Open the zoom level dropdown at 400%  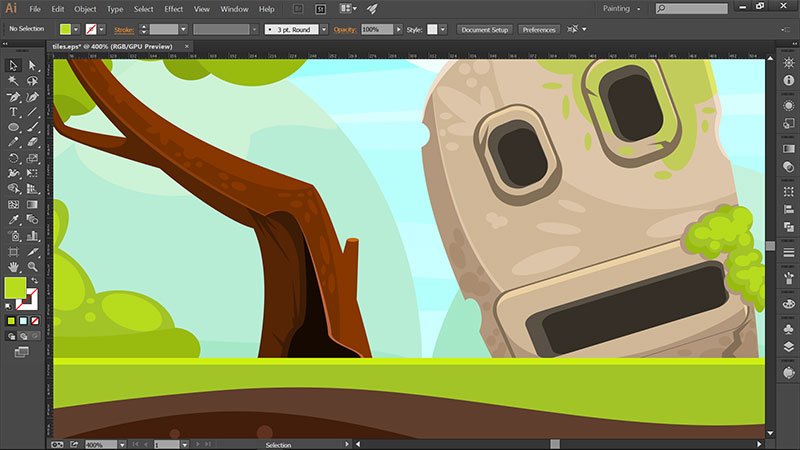(122, 445)
